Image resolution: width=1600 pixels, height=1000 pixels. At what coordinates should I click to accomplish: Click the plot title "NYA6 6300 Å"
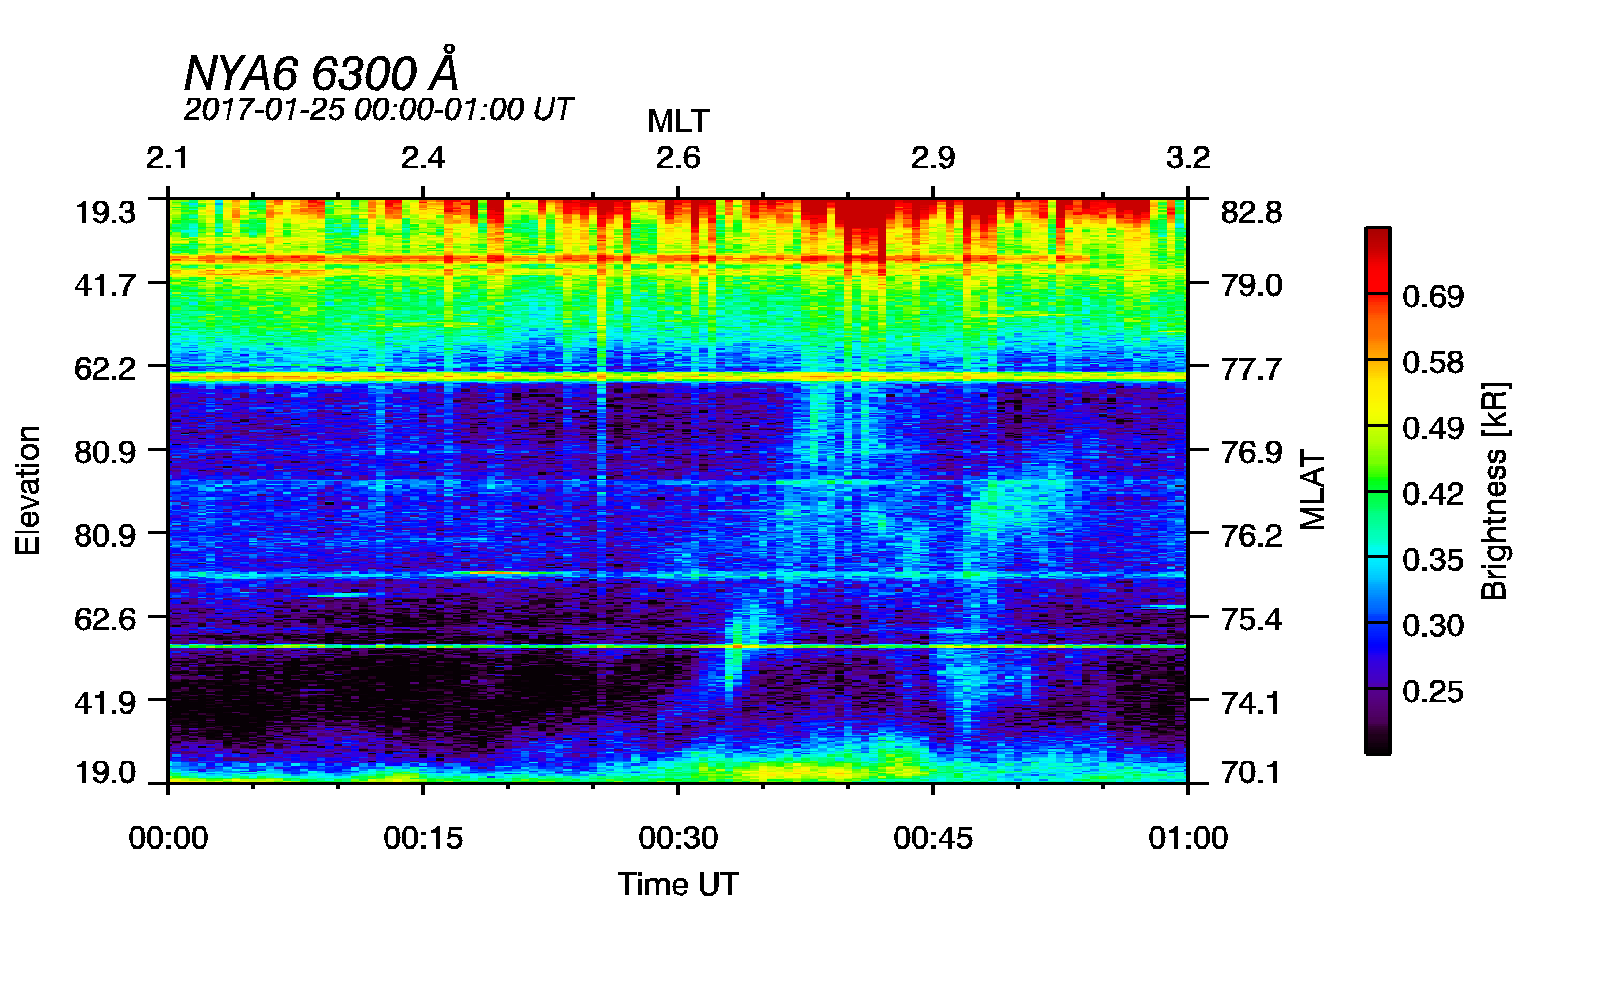coord(321,71)
